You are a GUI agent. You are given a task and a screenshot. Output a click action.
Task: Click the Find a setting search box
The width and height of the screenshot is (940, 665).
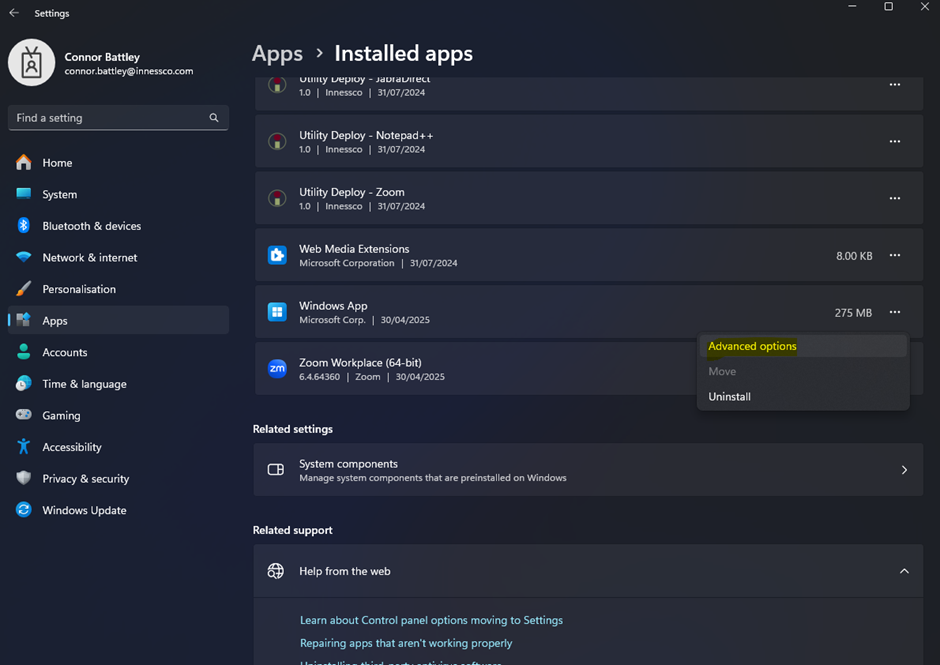(x=110, y=118)
